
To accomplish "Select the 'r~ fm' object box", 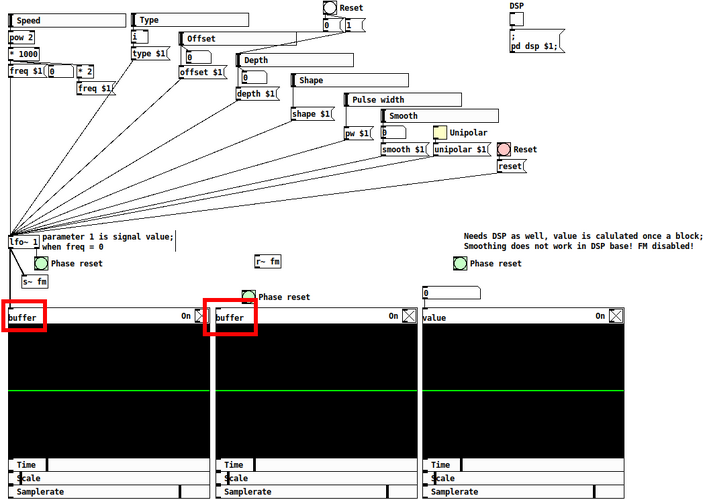I will coord(268,261).
